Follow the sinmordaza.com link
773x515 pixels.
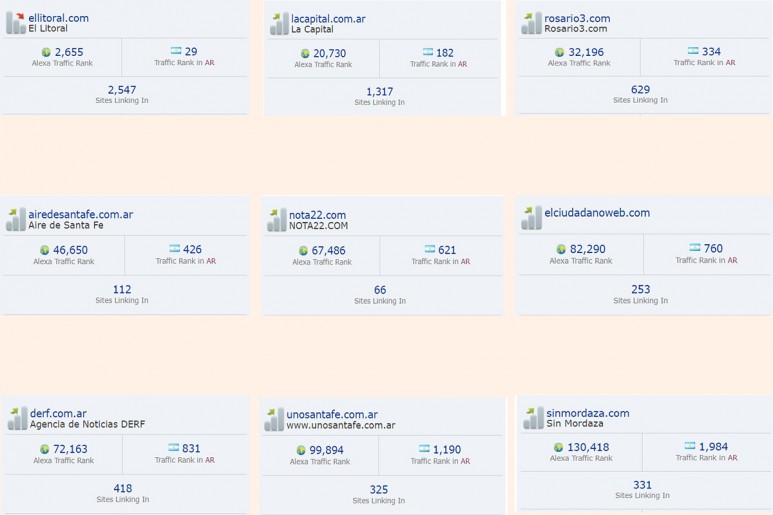click(x=588, y=413)
